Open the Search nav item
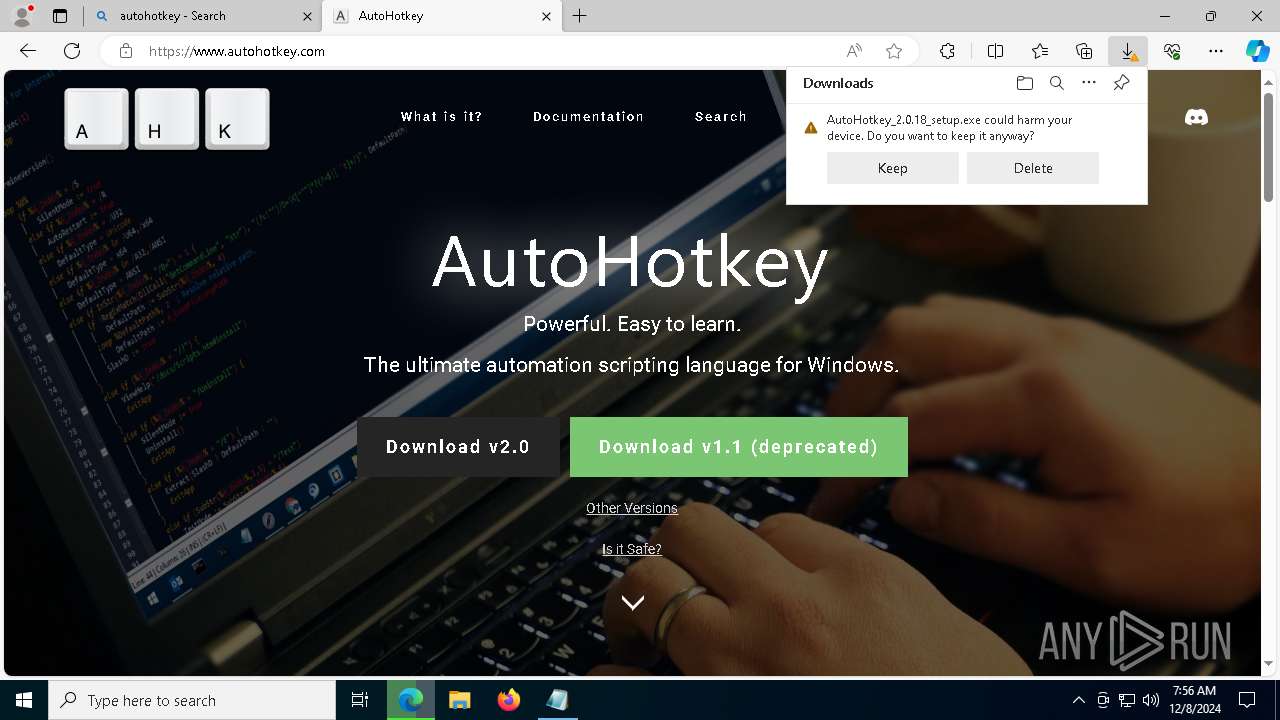Screen dimensions: 1280x720 721,117
